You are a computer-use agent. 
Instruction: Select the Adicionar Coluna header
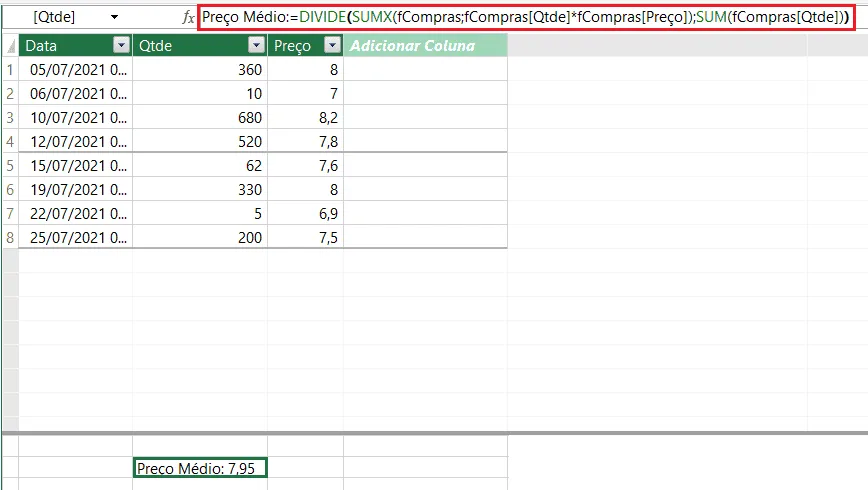pyautogui.click(x=425, y=45)
